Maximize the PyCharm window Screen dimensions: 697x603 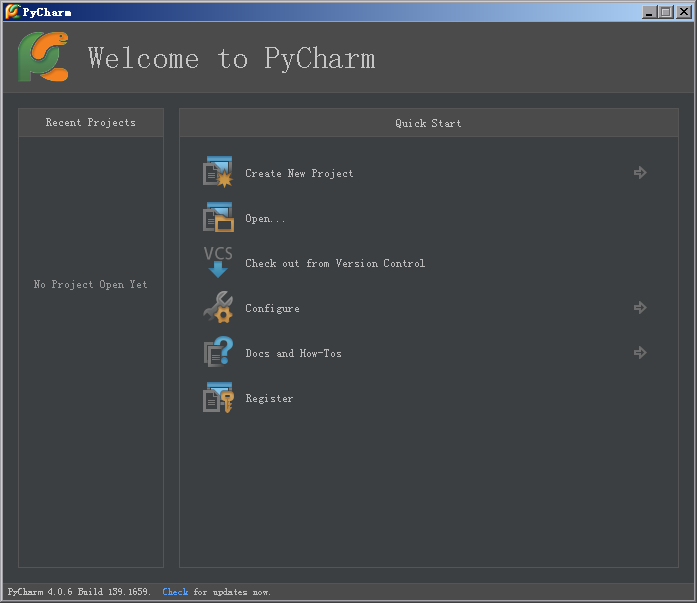[666, 12]
